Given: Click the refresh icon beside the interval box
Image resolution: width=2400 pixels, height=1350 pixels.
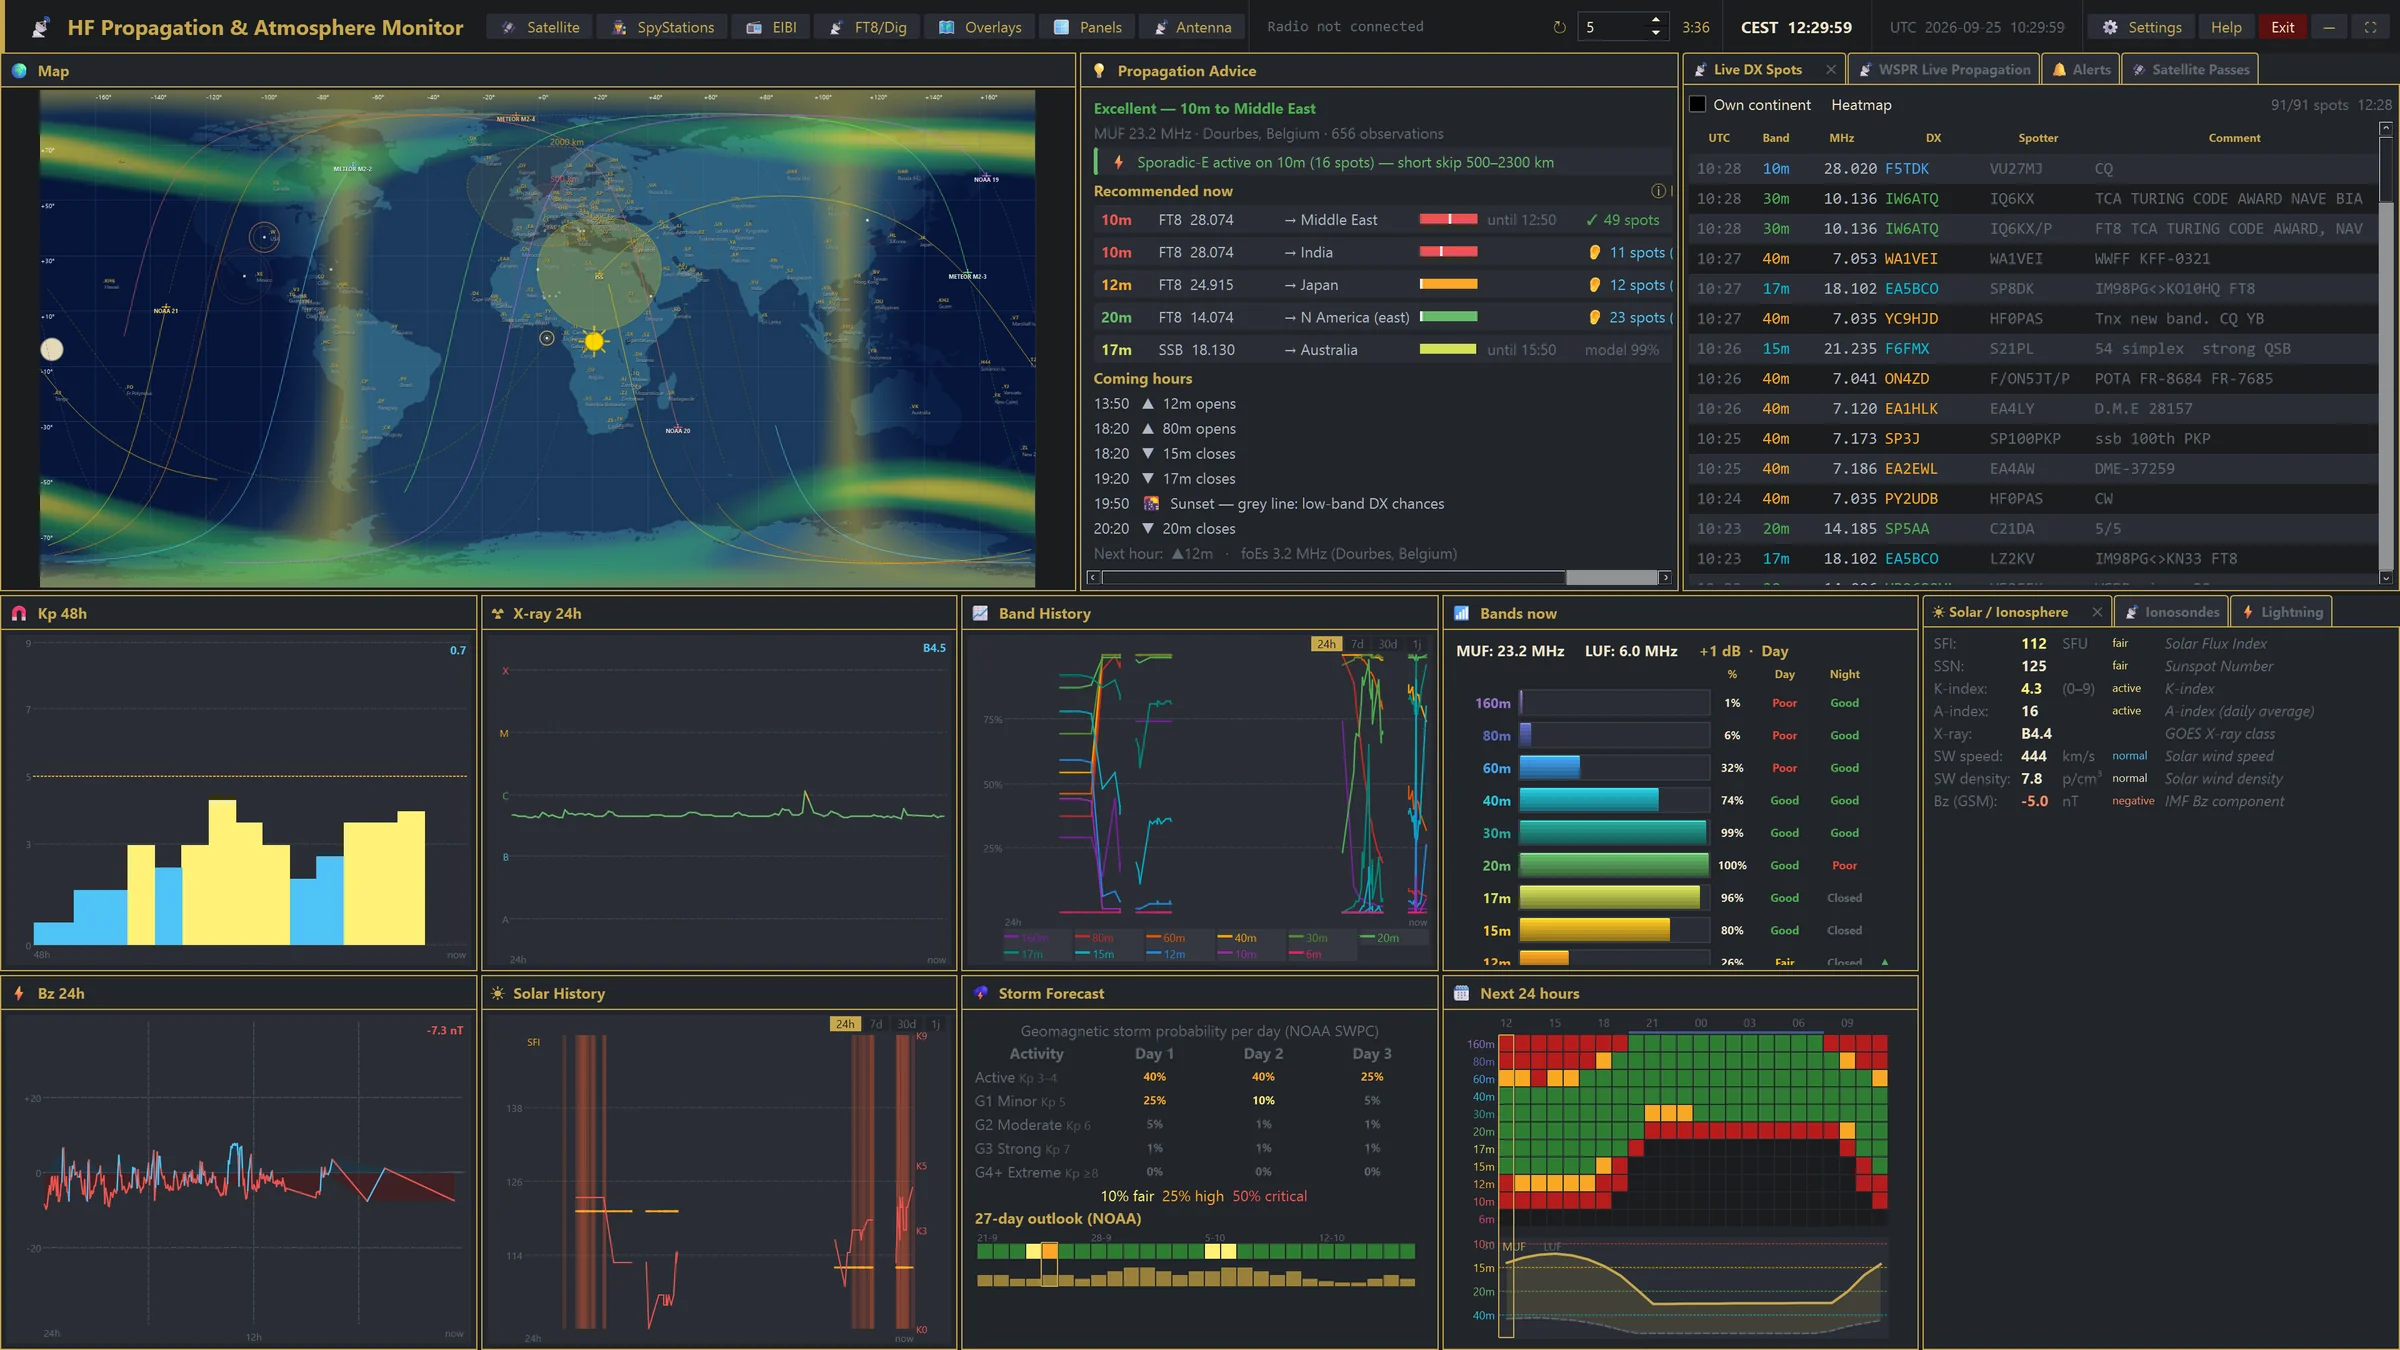Looking at the screenshot, I should 1559,27.
